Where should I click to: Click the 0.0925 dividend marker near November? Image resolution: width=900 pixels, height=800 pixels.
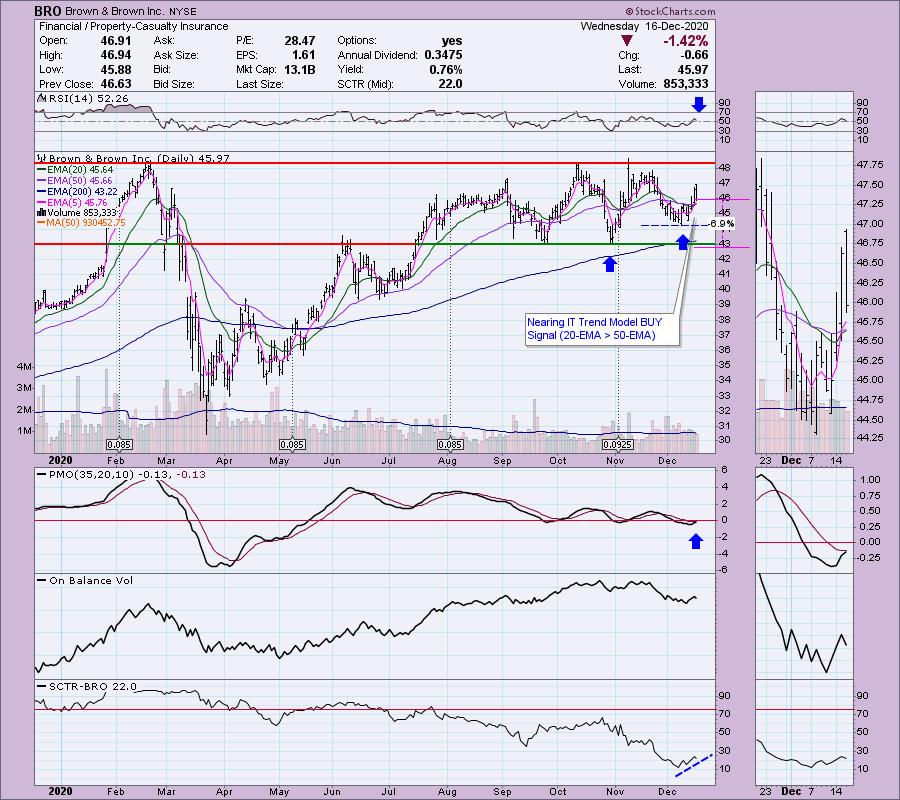click(618, 445)
